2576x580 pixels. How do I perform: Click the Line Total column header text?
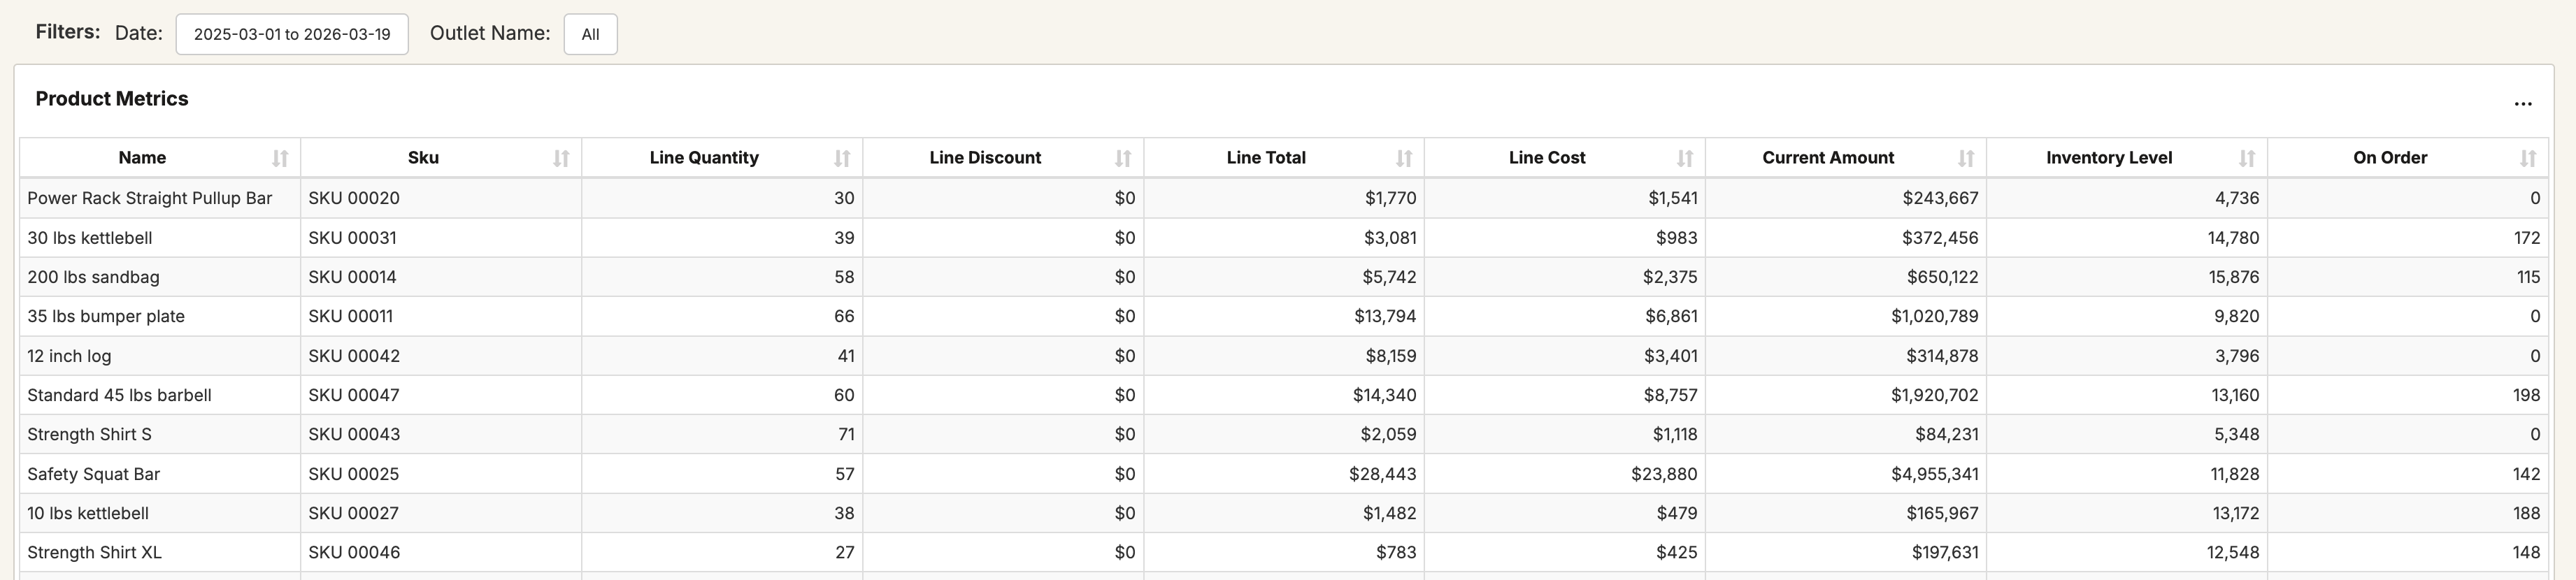click(x=1265, y=158)
